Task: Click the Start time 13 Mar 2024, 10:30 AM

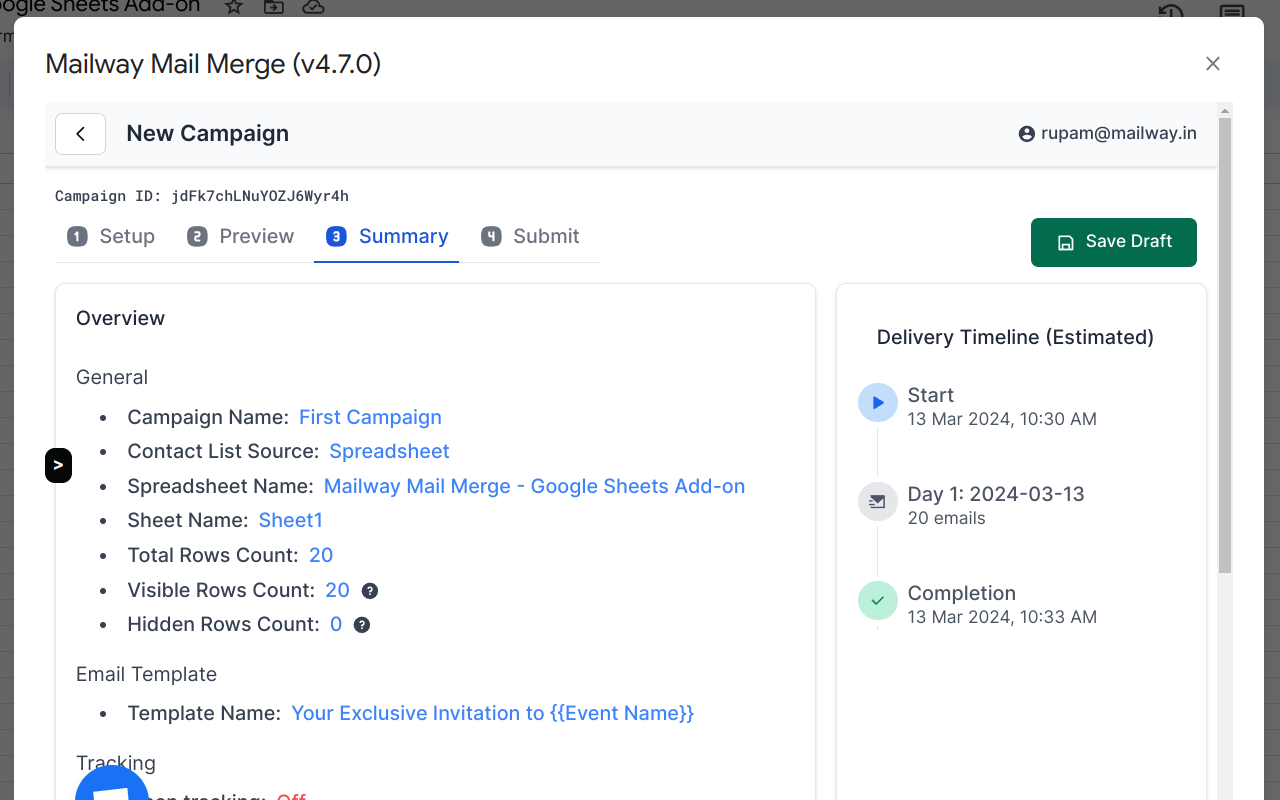Action: [1002, 419]
